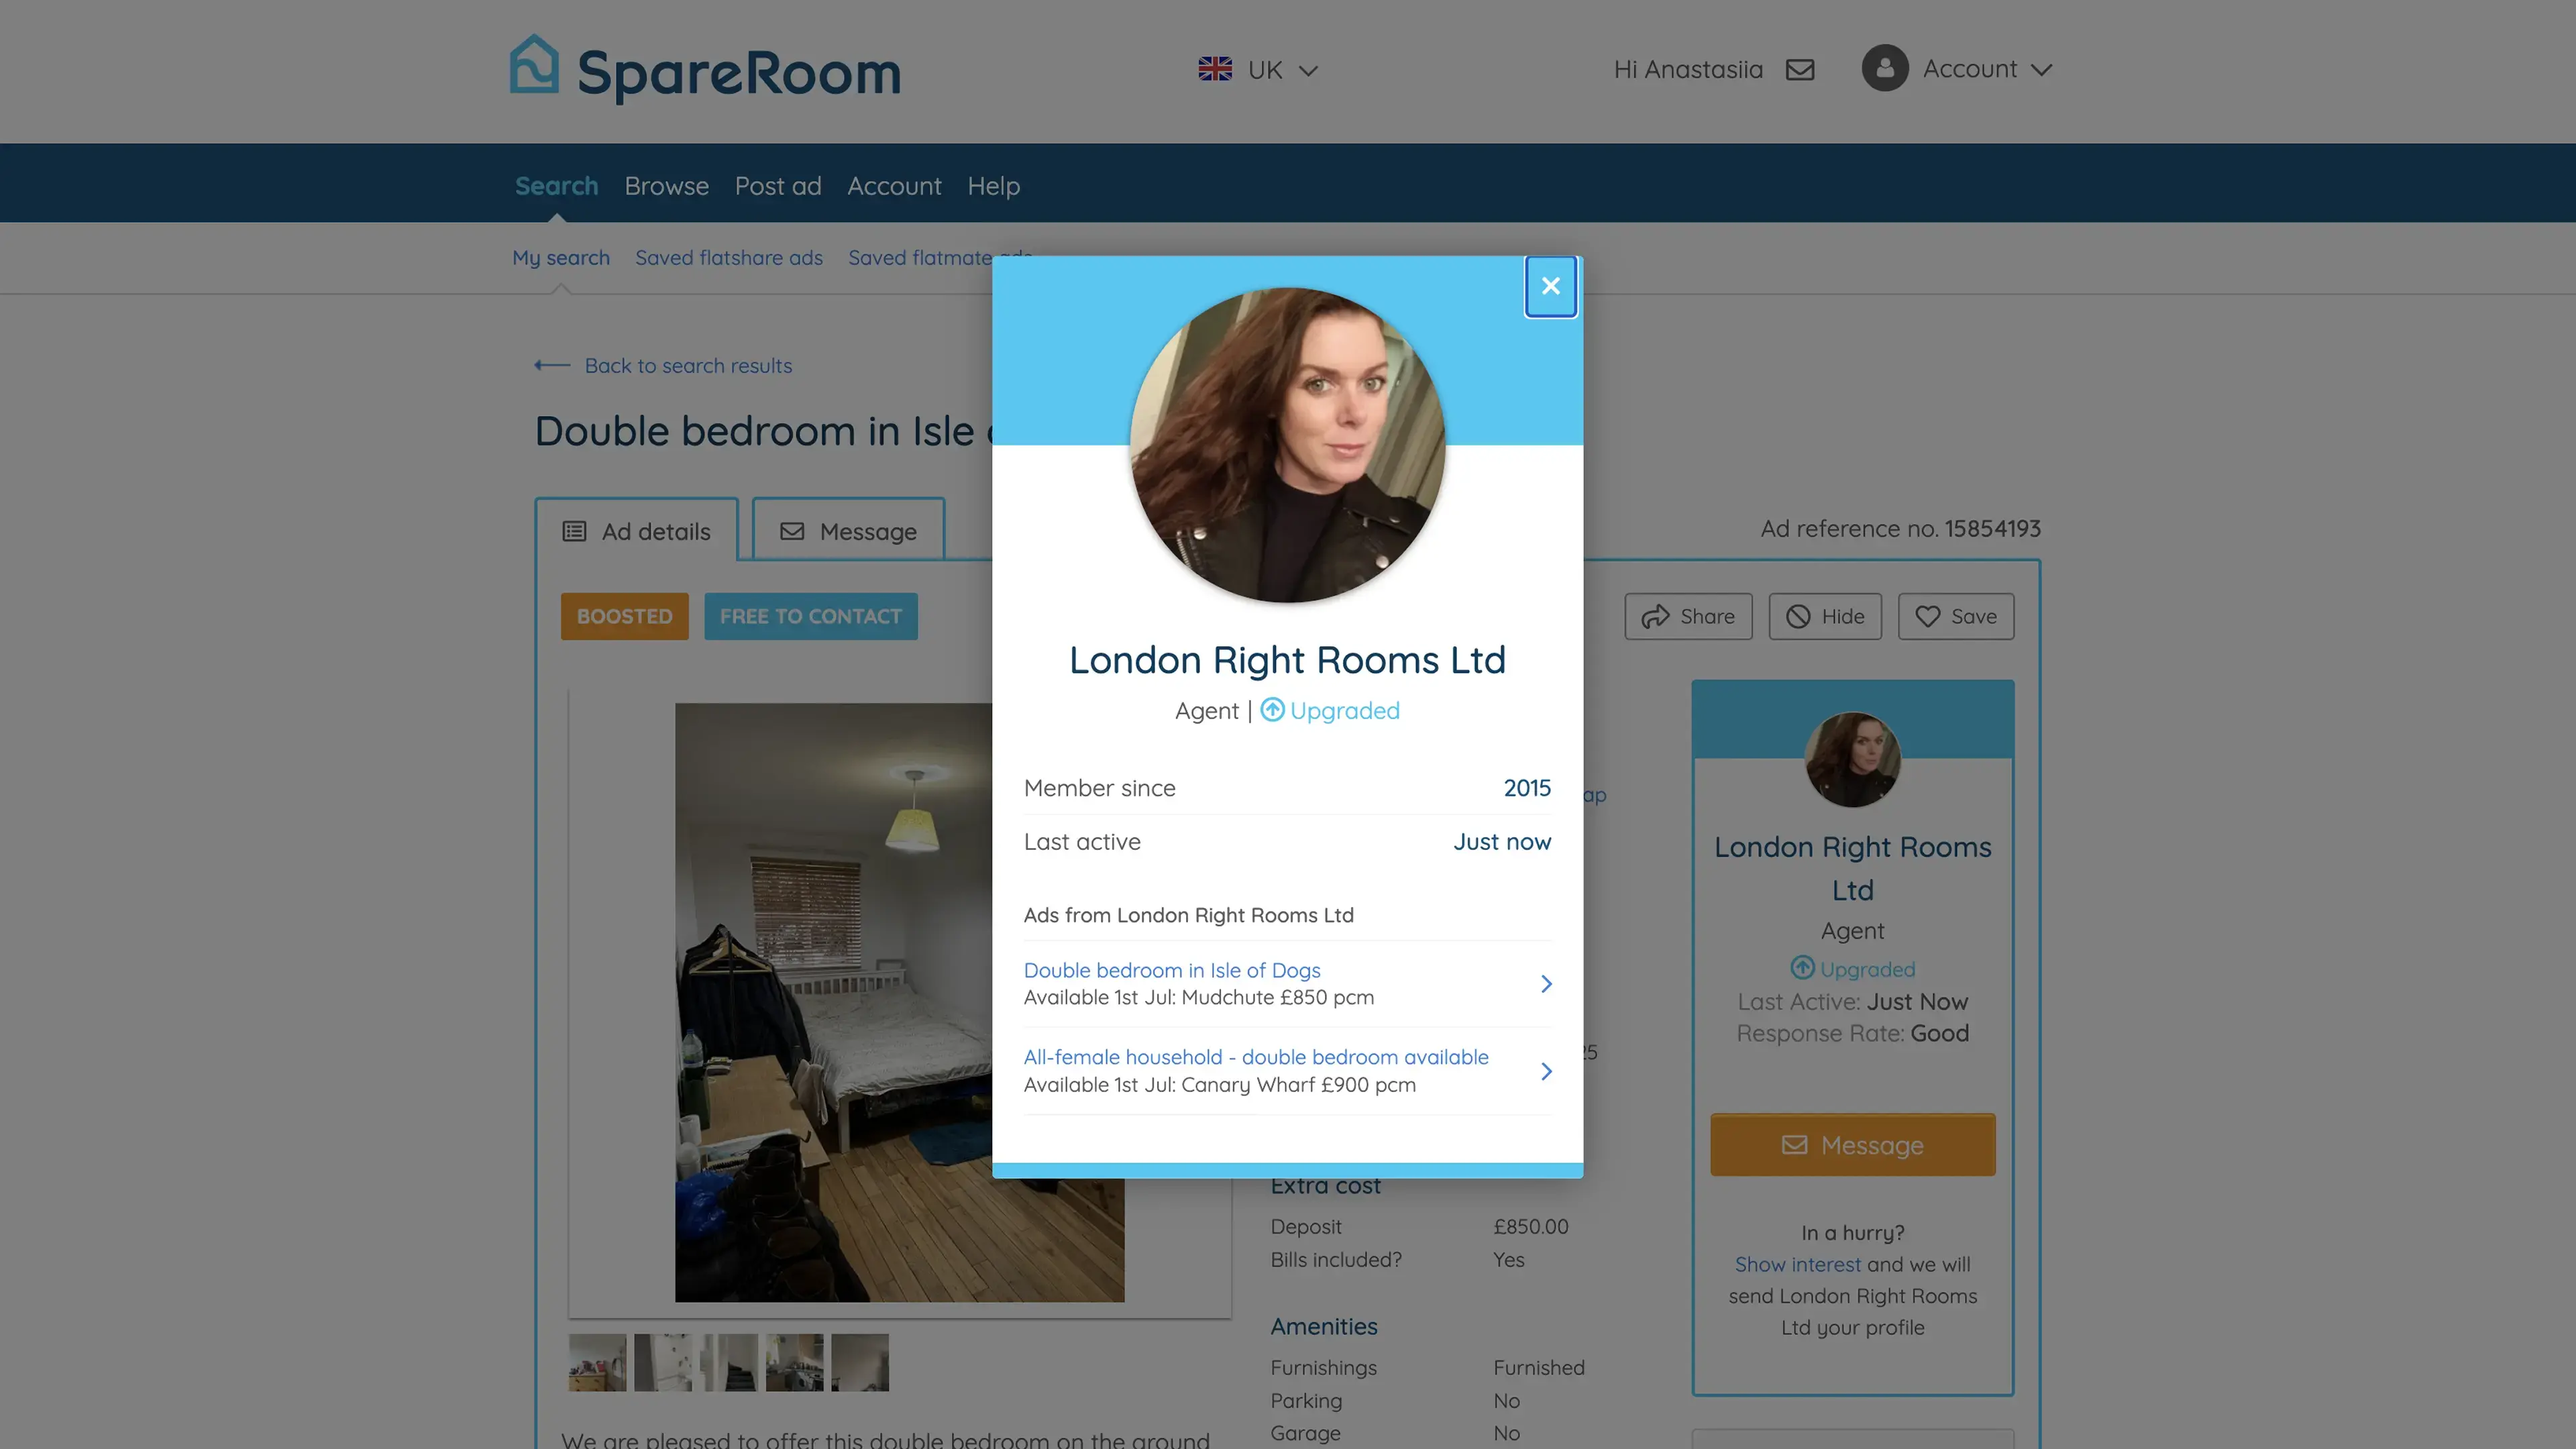
Task: Click the orange Message button
Action: click(1852, 1144)
